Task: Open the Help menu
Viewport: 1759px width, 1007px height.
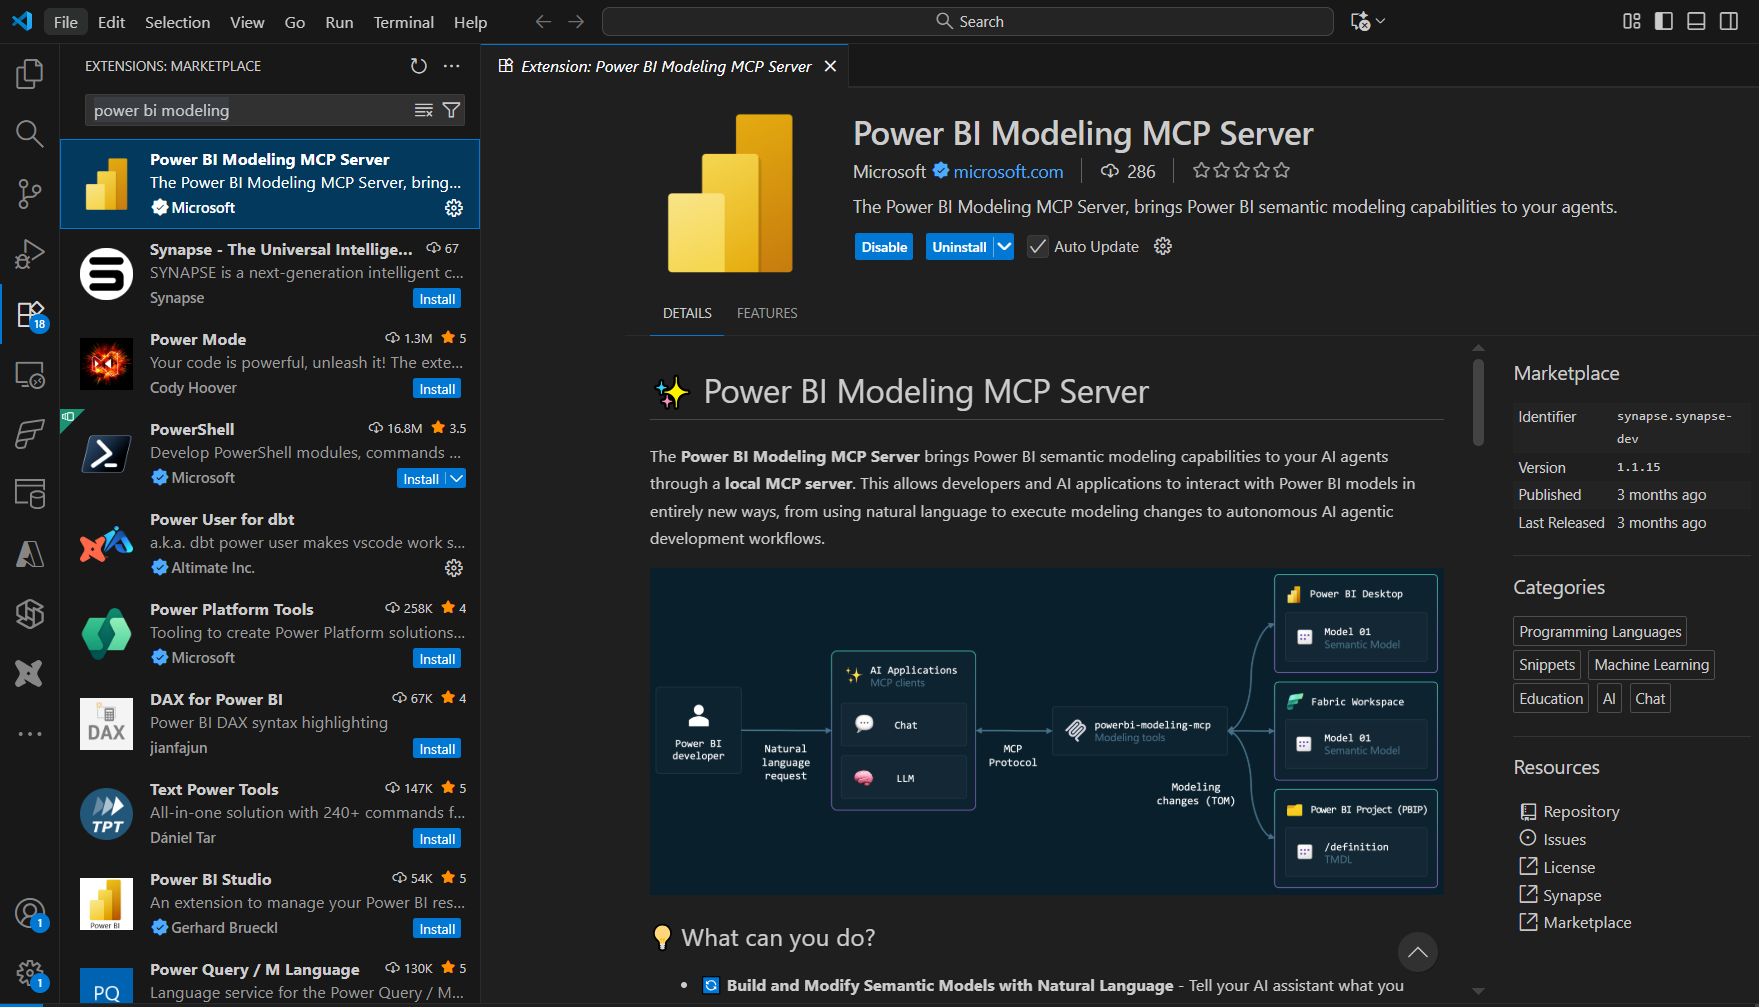Action: click(x=471, y=22)
